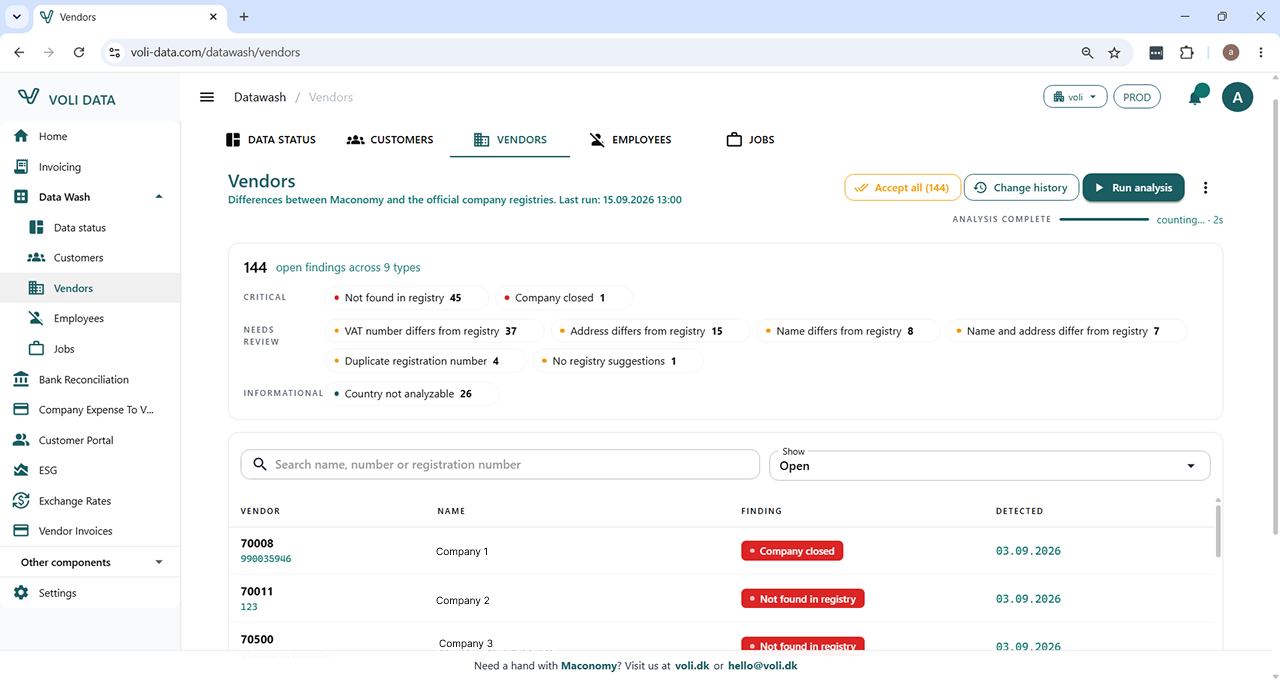Filter by VAT number differs from registry
Viewport: 1280px width, 680px height.
click(435, 331)
